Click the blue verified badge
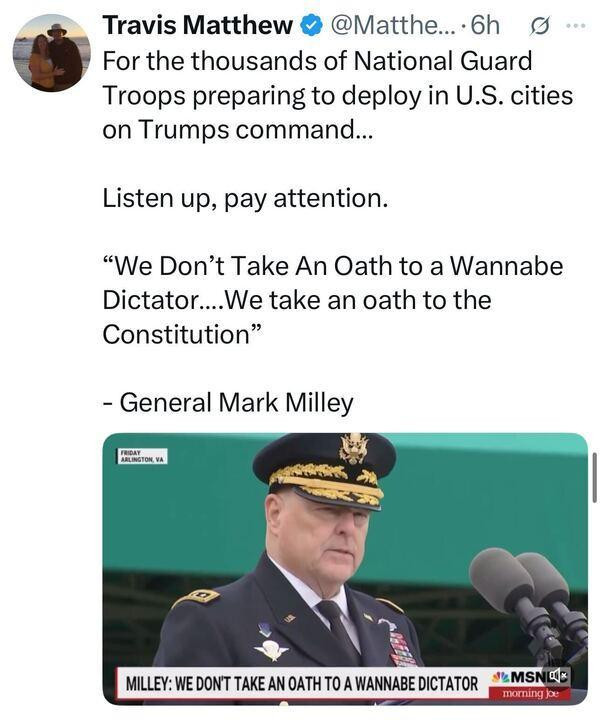 click(311, 25)
